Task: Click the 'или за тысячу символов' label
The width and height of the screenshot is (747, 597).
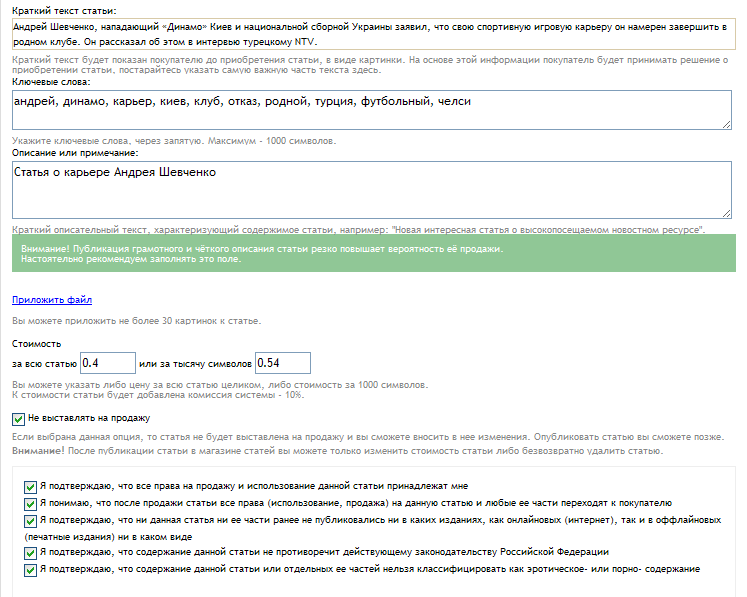Action: (x=195, y=364)
